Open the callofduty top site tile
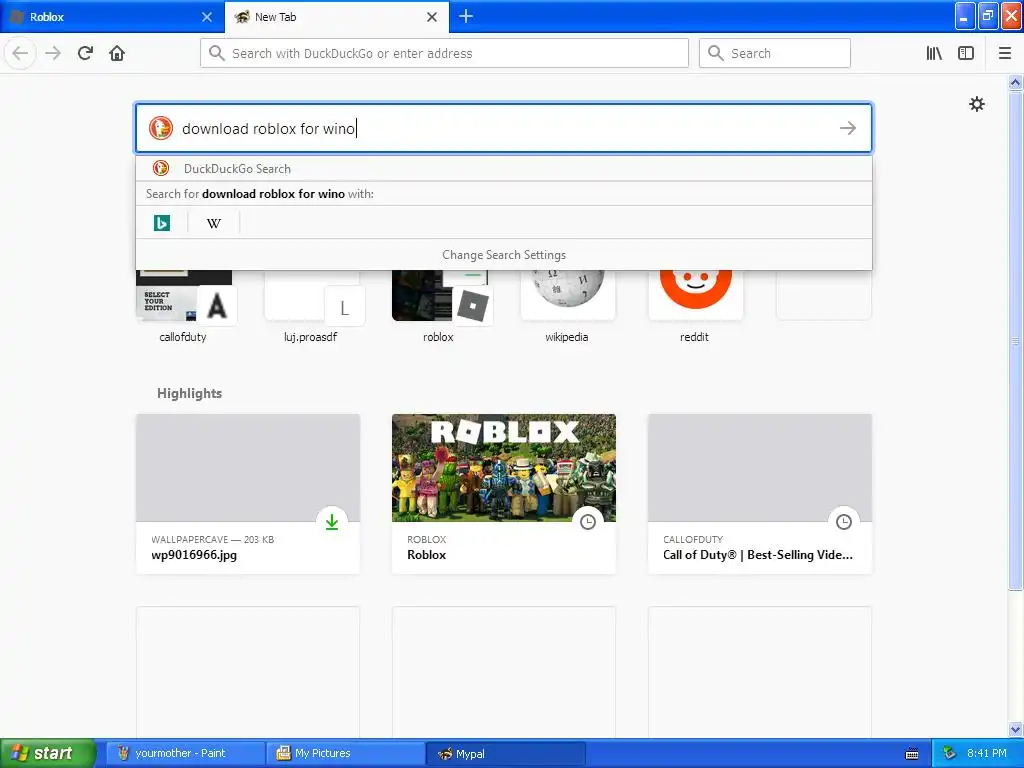The width and height of the screenshot is (1024, 768). pos(184,306)
